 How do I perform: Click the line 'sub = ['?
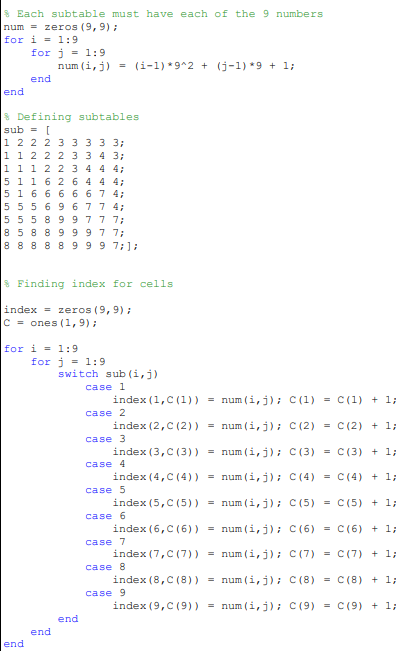[x=27, y=130]
